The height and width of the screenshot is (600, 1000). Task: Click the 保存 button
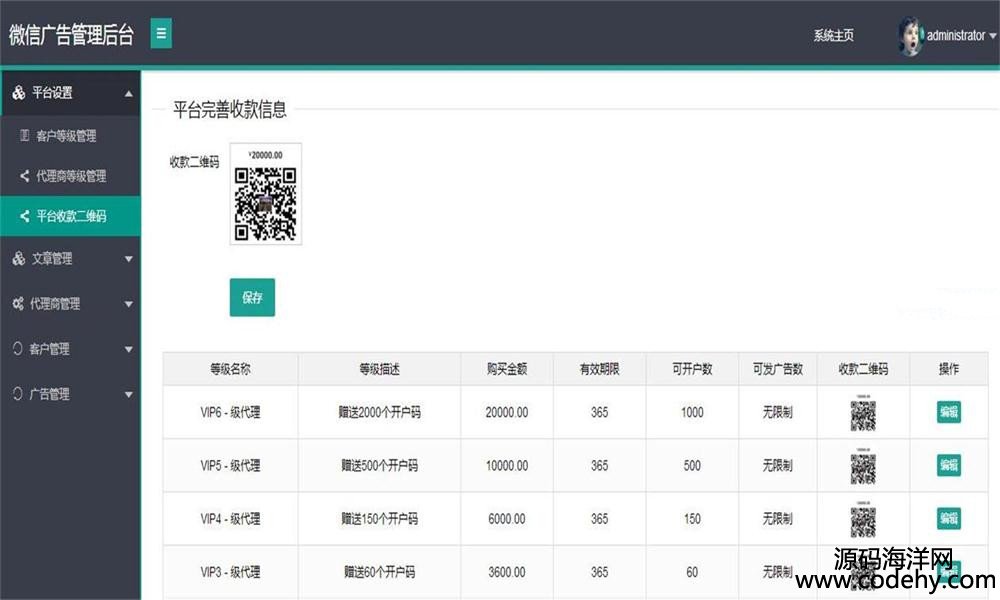[252, 298]
